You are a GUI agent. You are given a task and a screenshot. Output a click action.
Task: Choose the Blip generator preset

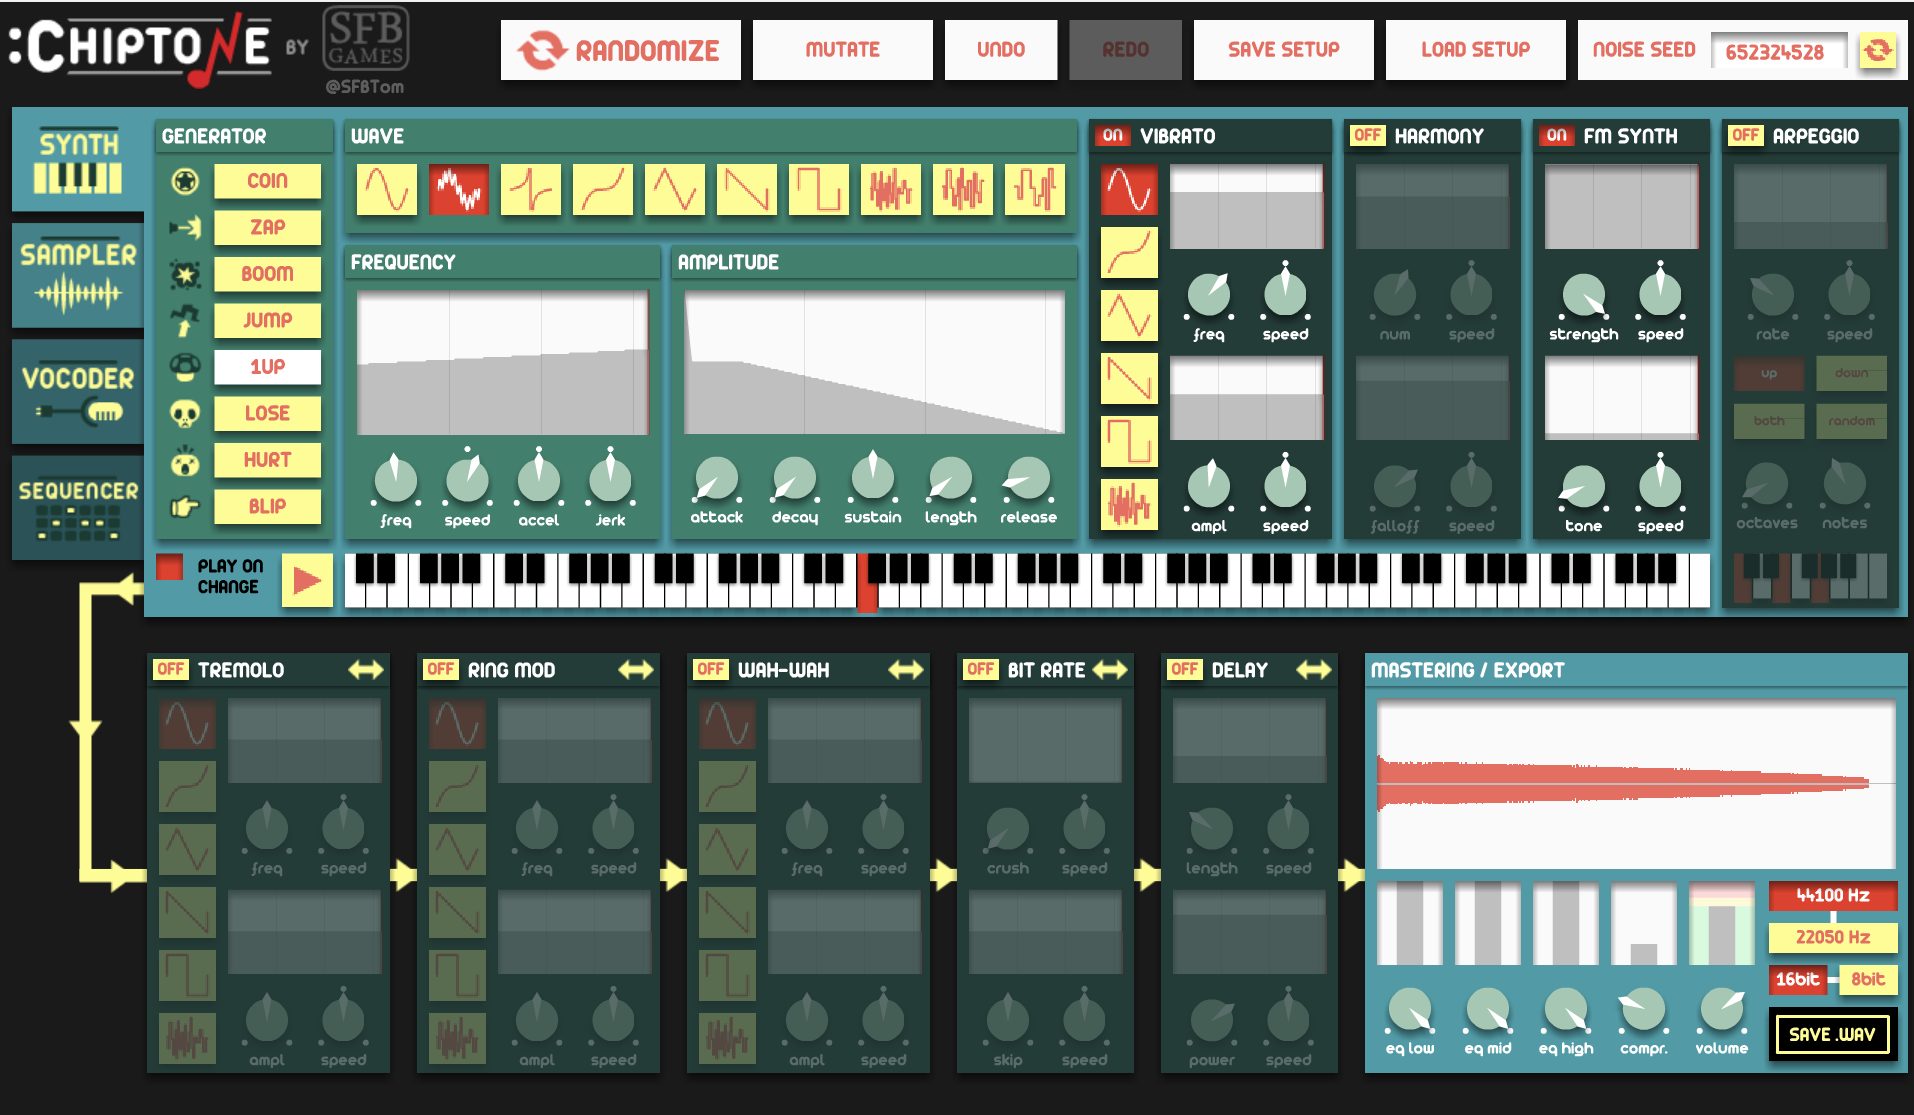[x=267, y=507]
